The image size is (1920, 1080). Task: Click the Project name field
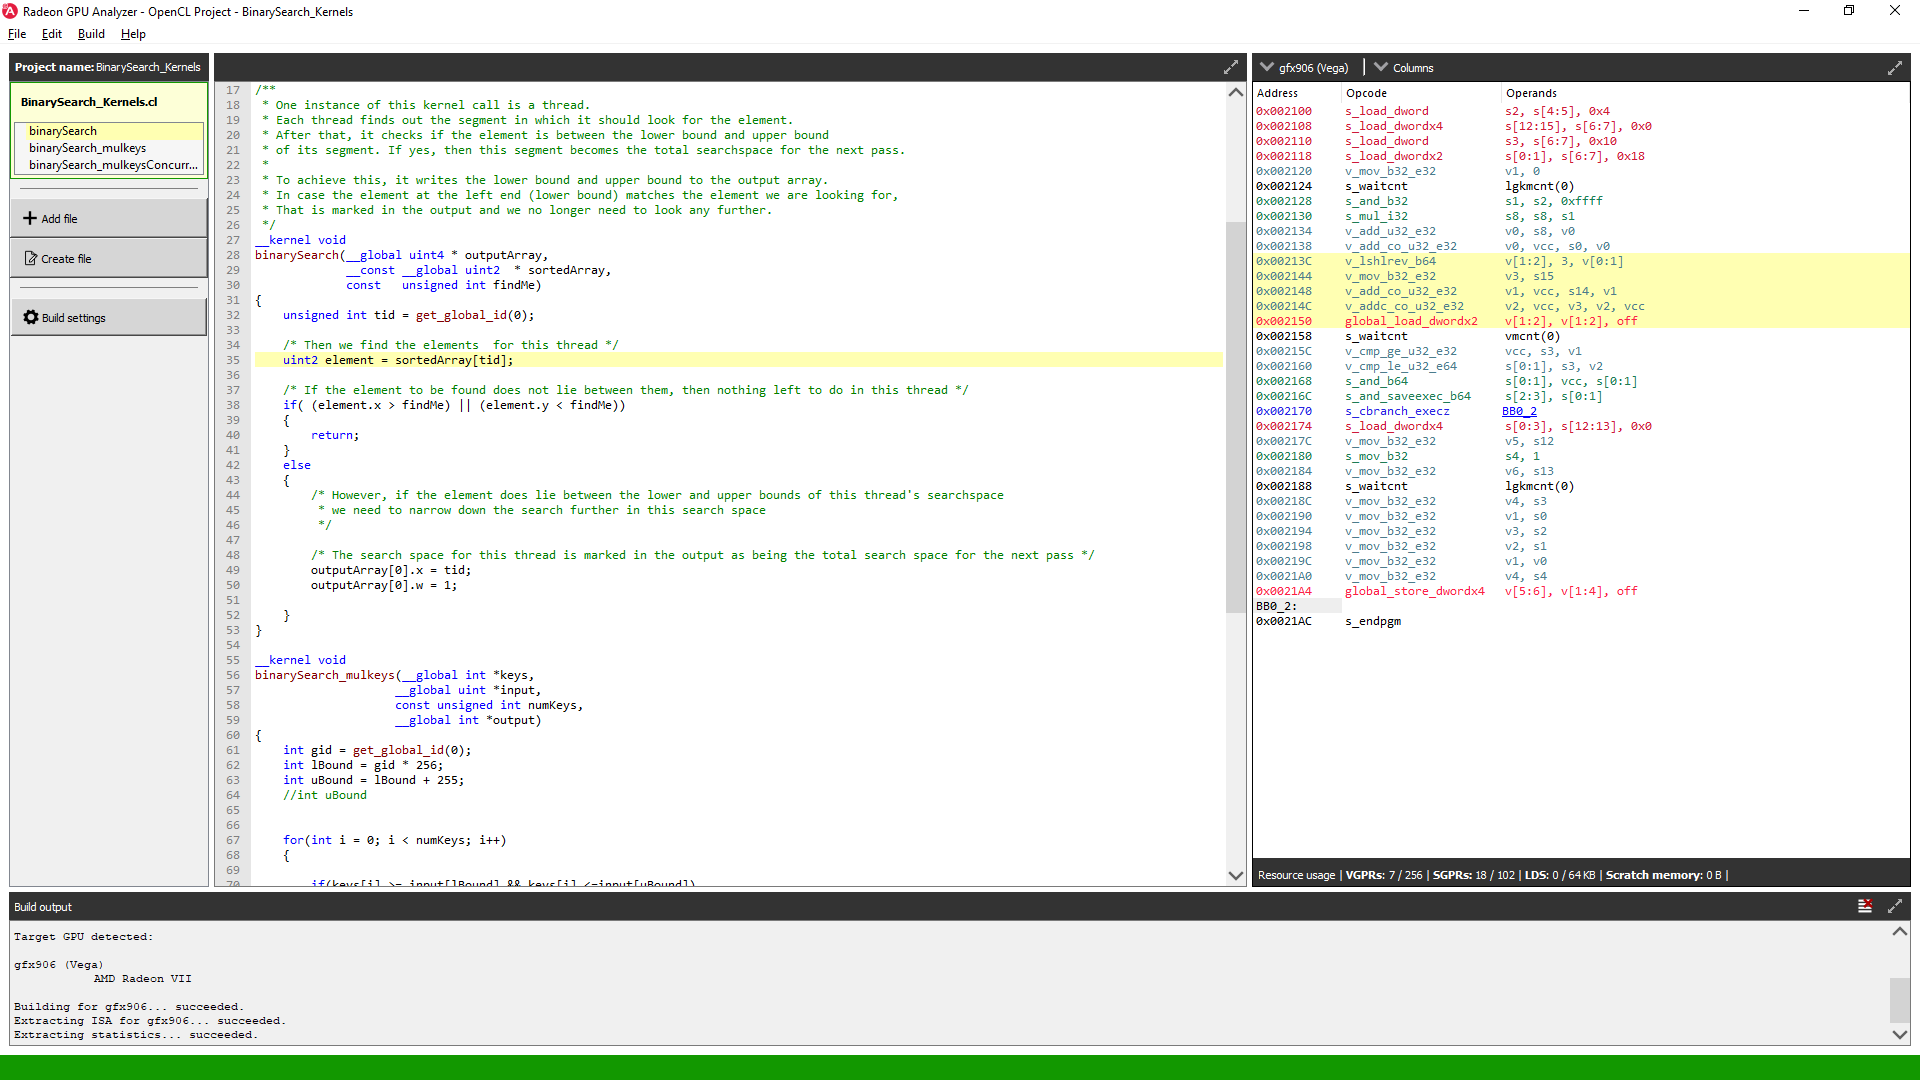(108, 67)
